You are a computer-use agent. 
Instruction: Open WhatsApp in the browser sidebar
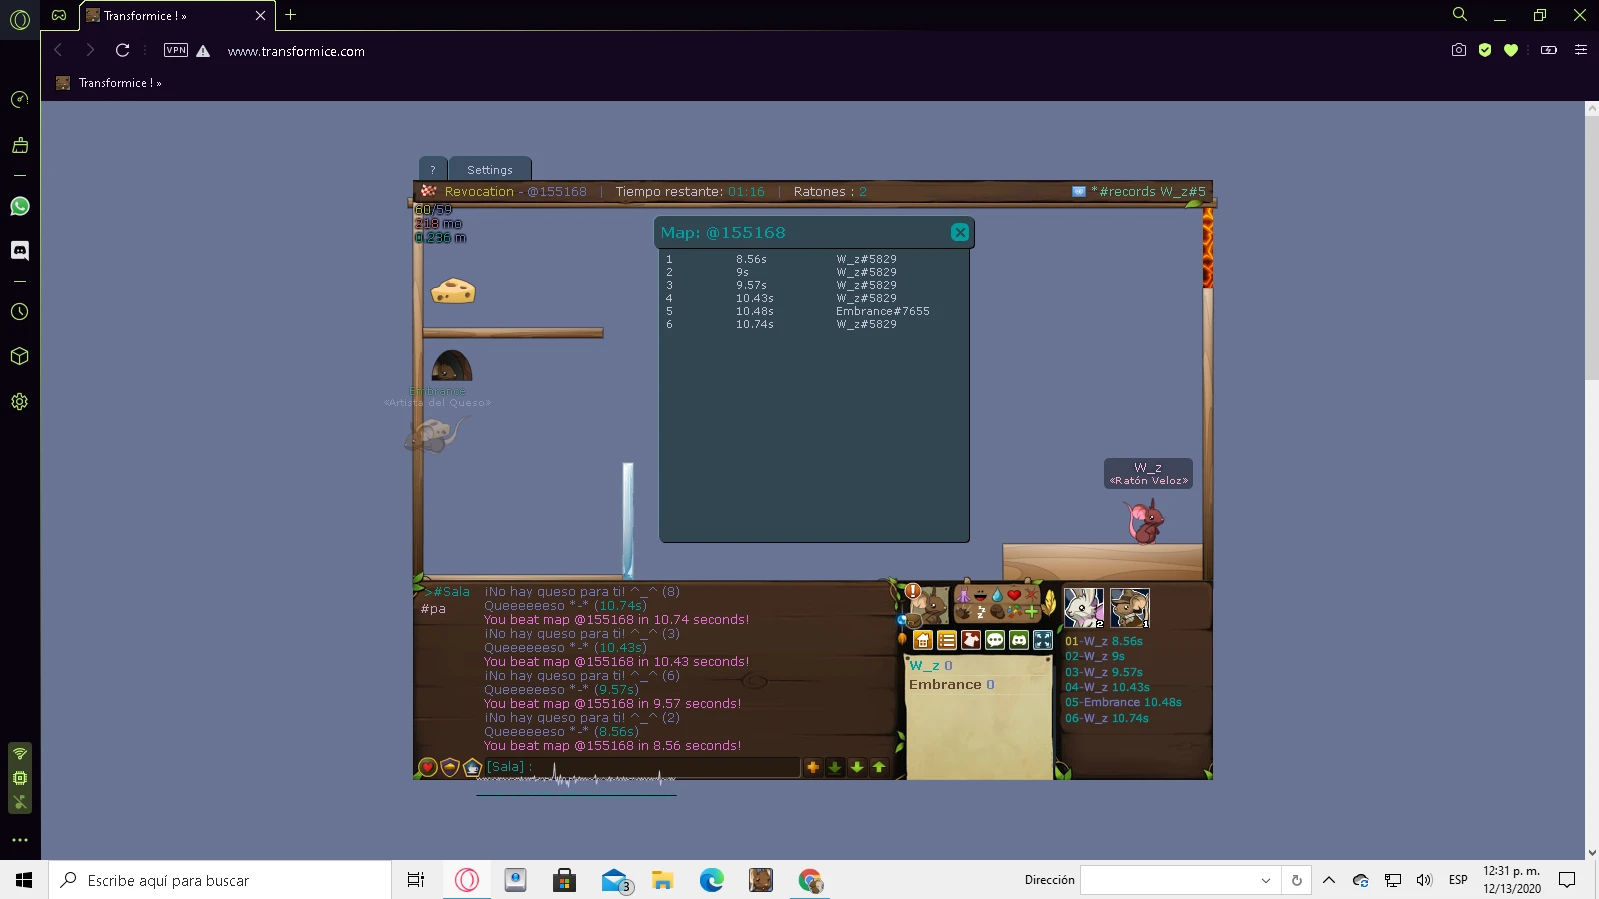(x=19, y=206)
